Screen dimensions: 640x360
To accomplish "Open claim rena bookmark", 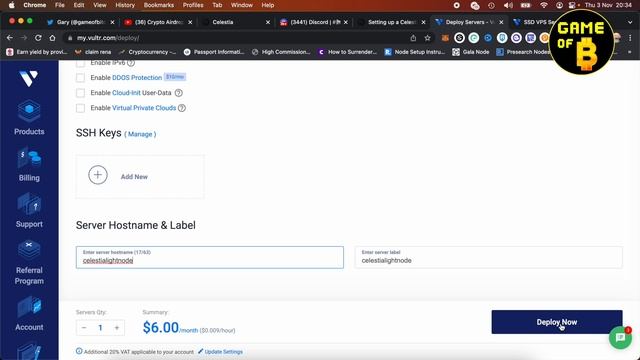I will pos(93,52).
